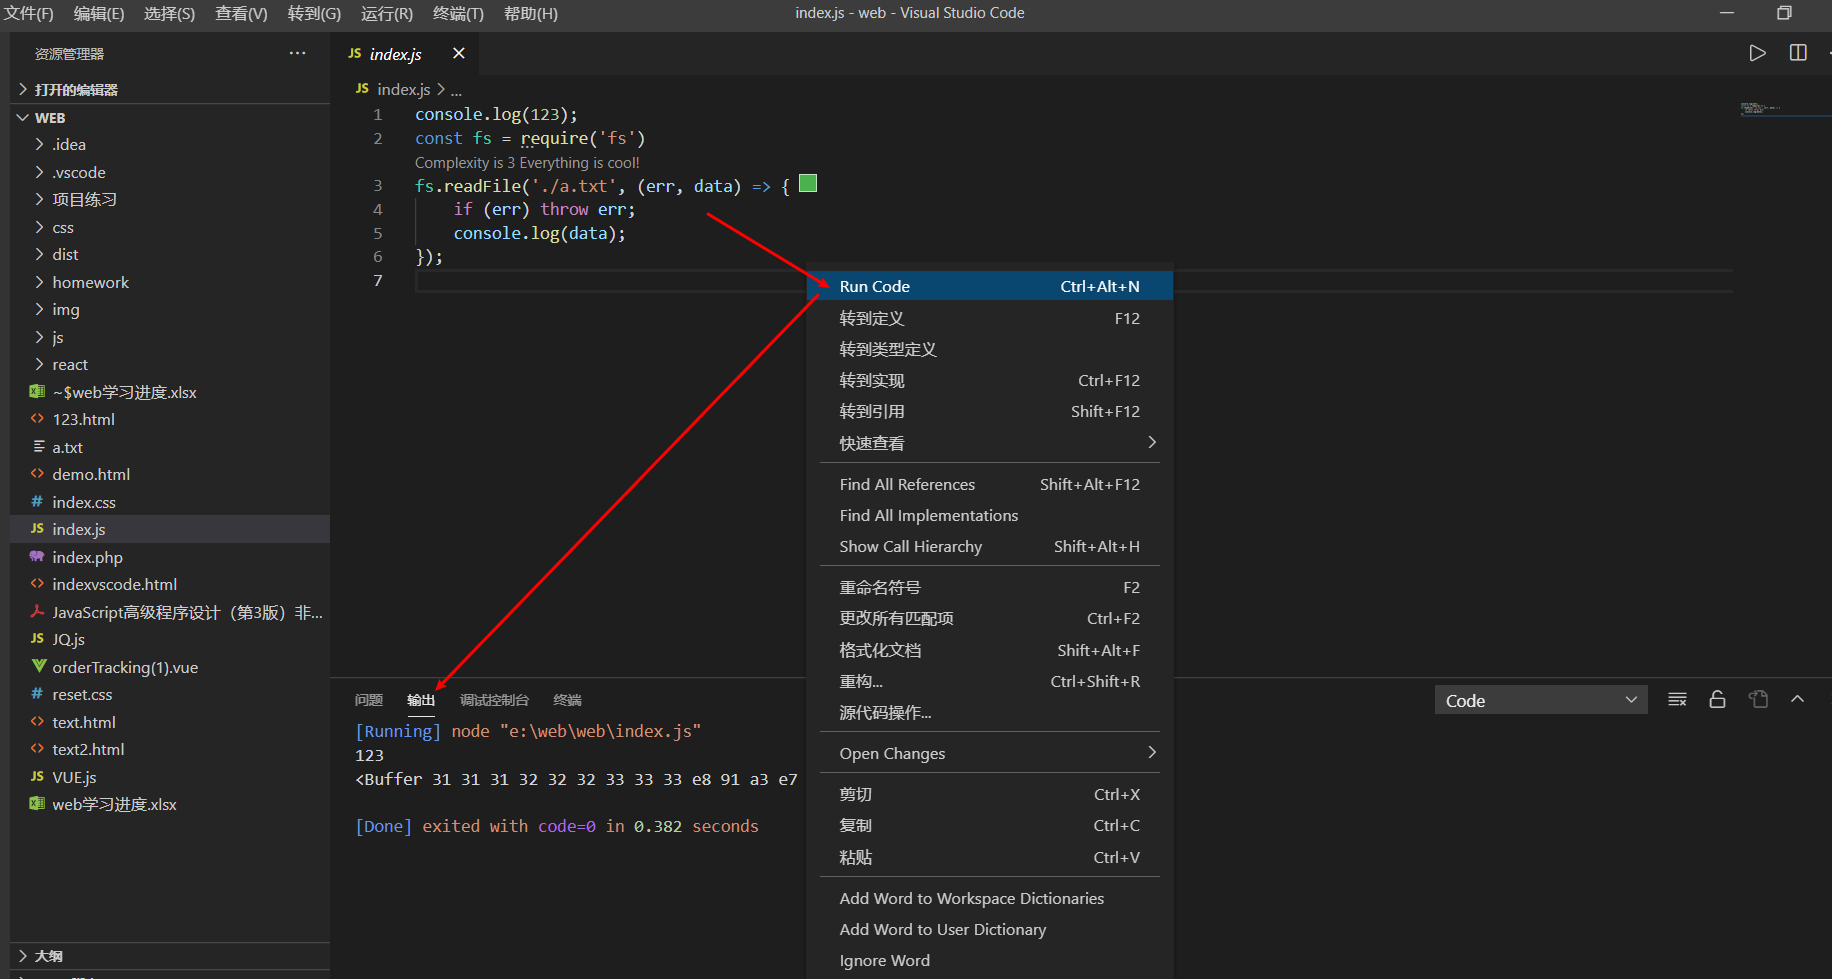1832x979 pixels.
Task: Click Add Word to User Dictionary
Action: tap(941, 929)
